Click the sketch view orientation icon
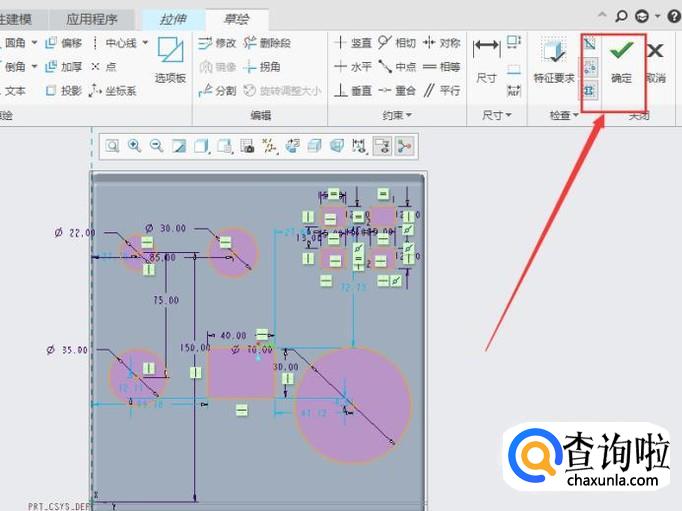The image size is (682, 511). coord(292,146)
